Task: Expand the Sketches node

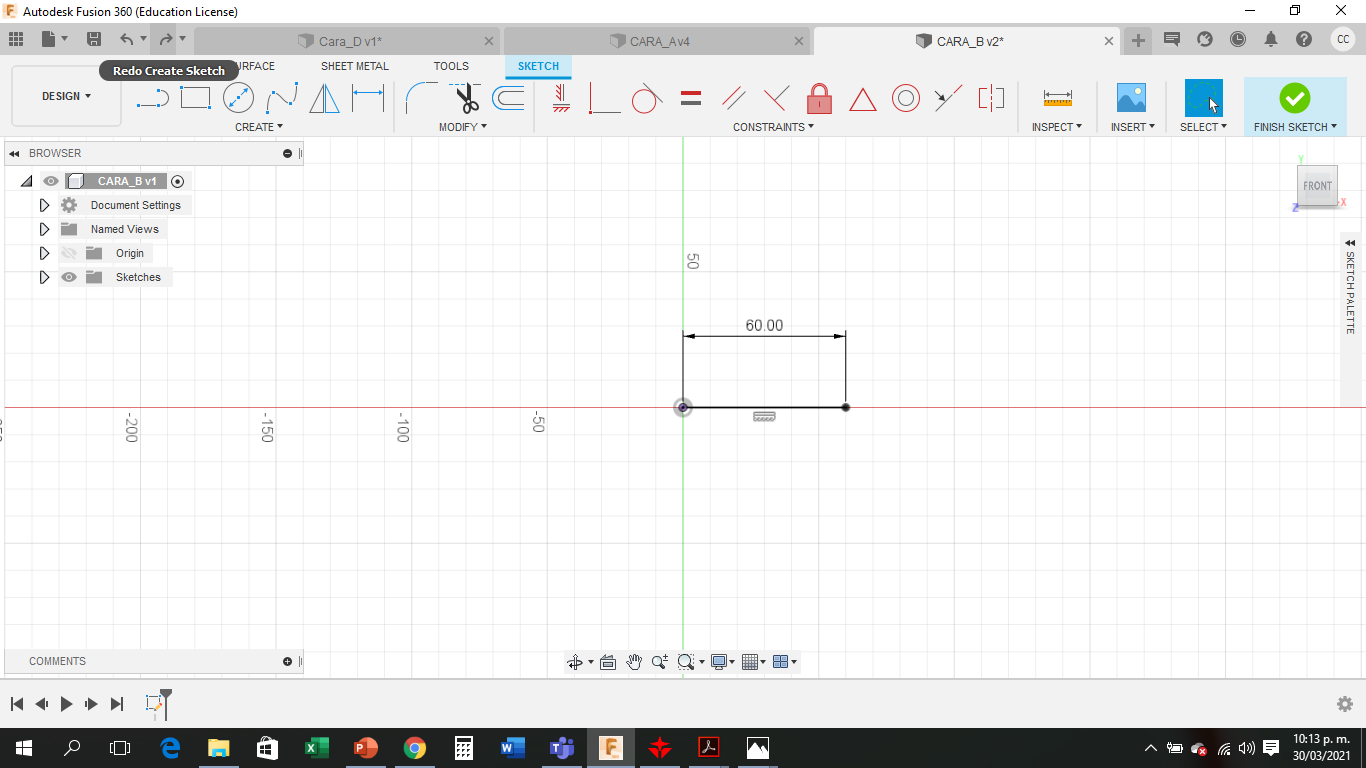Action: pyautogui.click(x=44, y=277)
